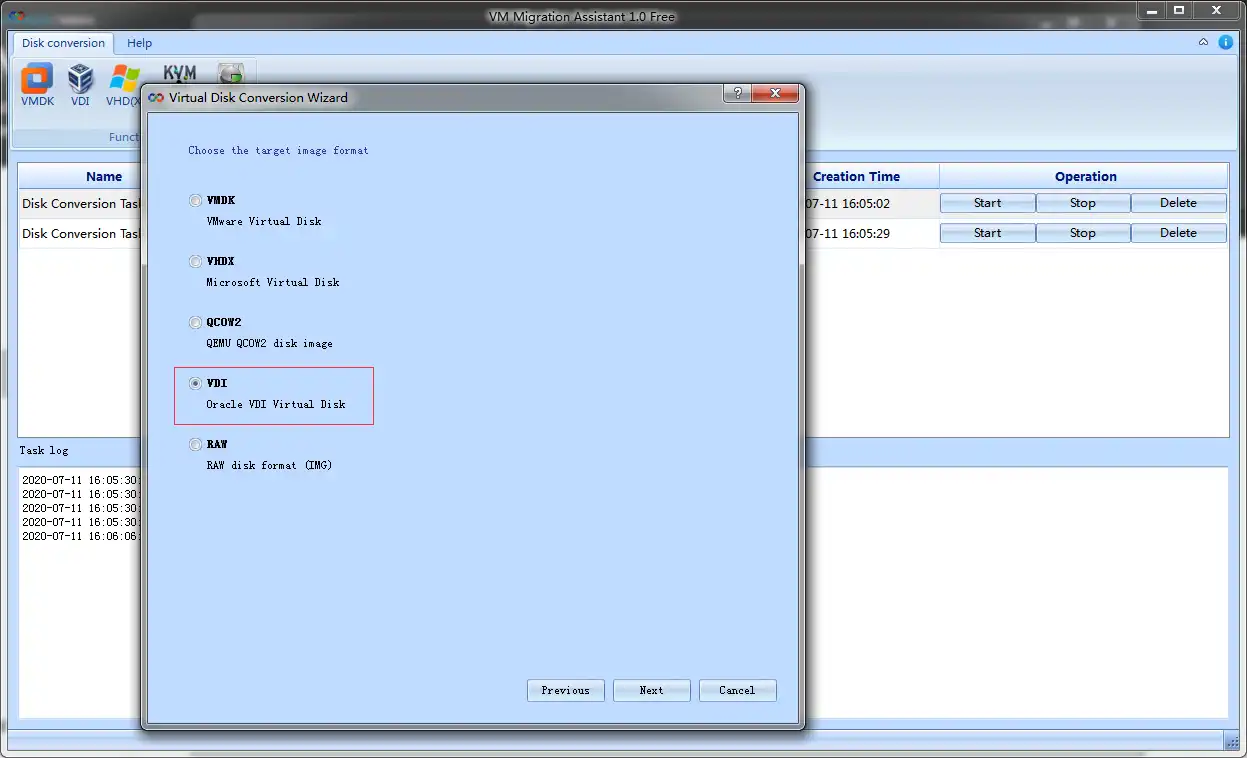Click the wizard help question mark button
1247x758 pixels.
pyautogui.click(x=737, y=93)
